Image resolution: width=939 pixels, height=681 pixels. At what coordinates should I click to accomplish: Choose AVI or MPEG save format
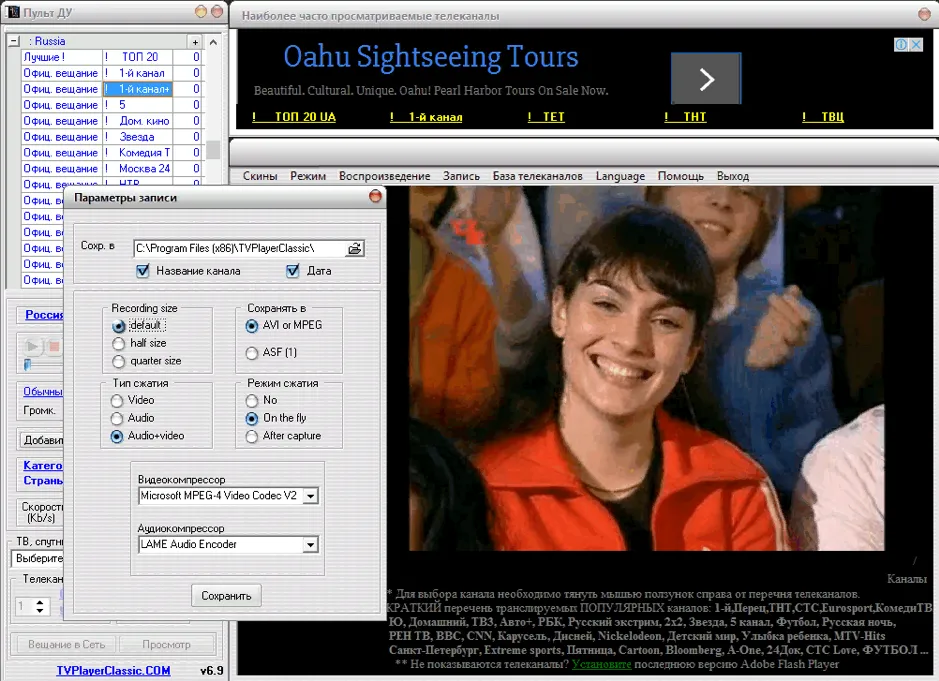(x=252, y=326)
